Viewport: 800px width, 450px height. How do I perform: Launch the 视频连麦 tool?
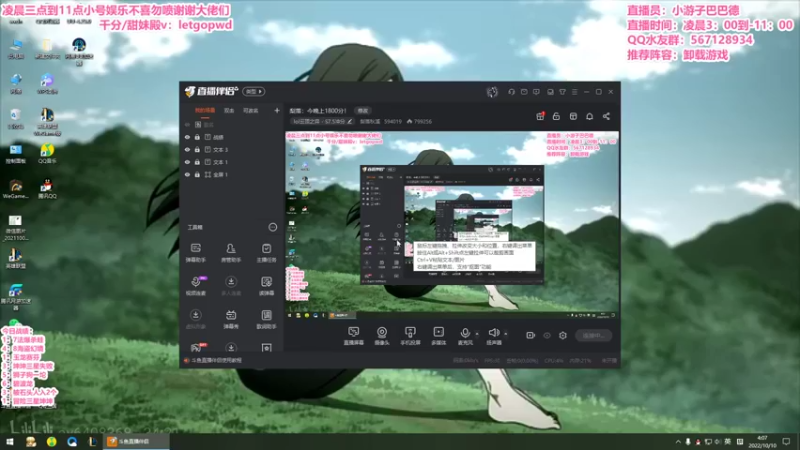(195, 286)
